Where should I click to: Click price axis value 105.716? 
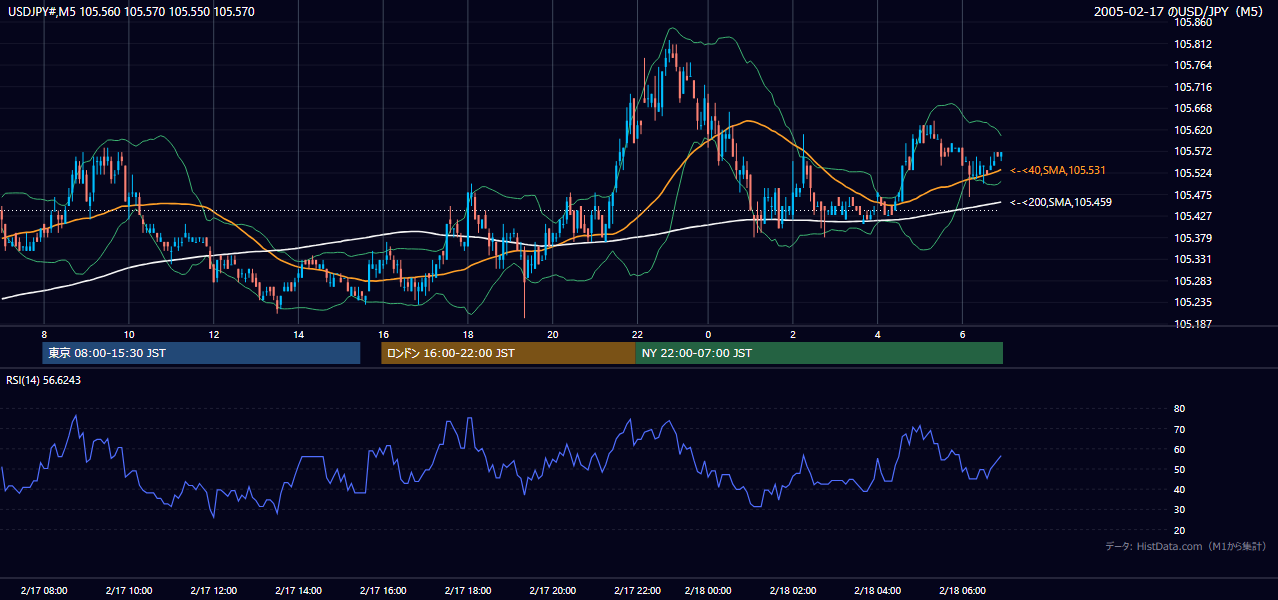point(1193,87)
